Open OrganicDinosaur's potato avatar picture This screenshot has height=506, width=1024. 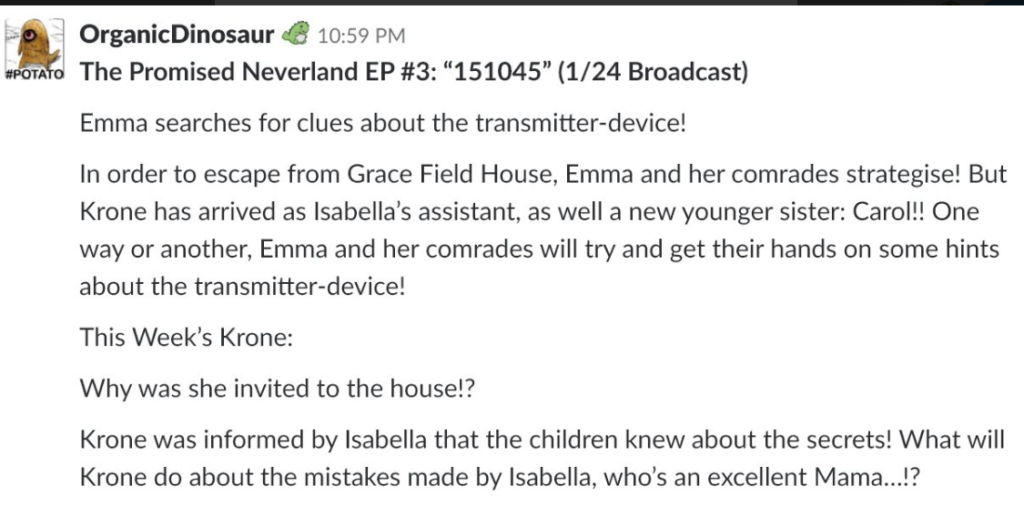(x=34, y=49)
